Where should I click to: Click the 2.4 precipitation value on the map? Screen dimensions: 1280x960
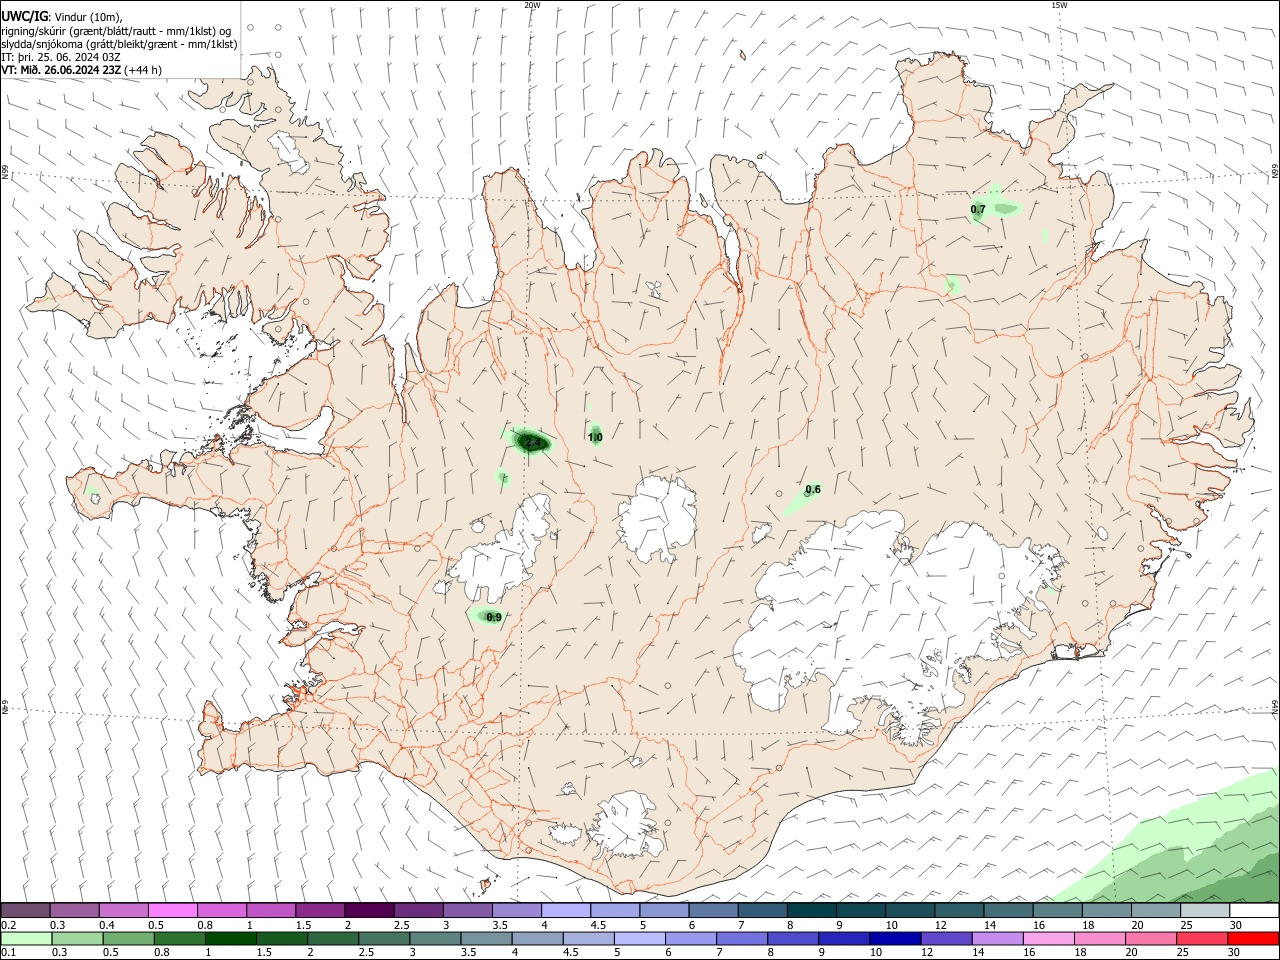pos(532,442)
